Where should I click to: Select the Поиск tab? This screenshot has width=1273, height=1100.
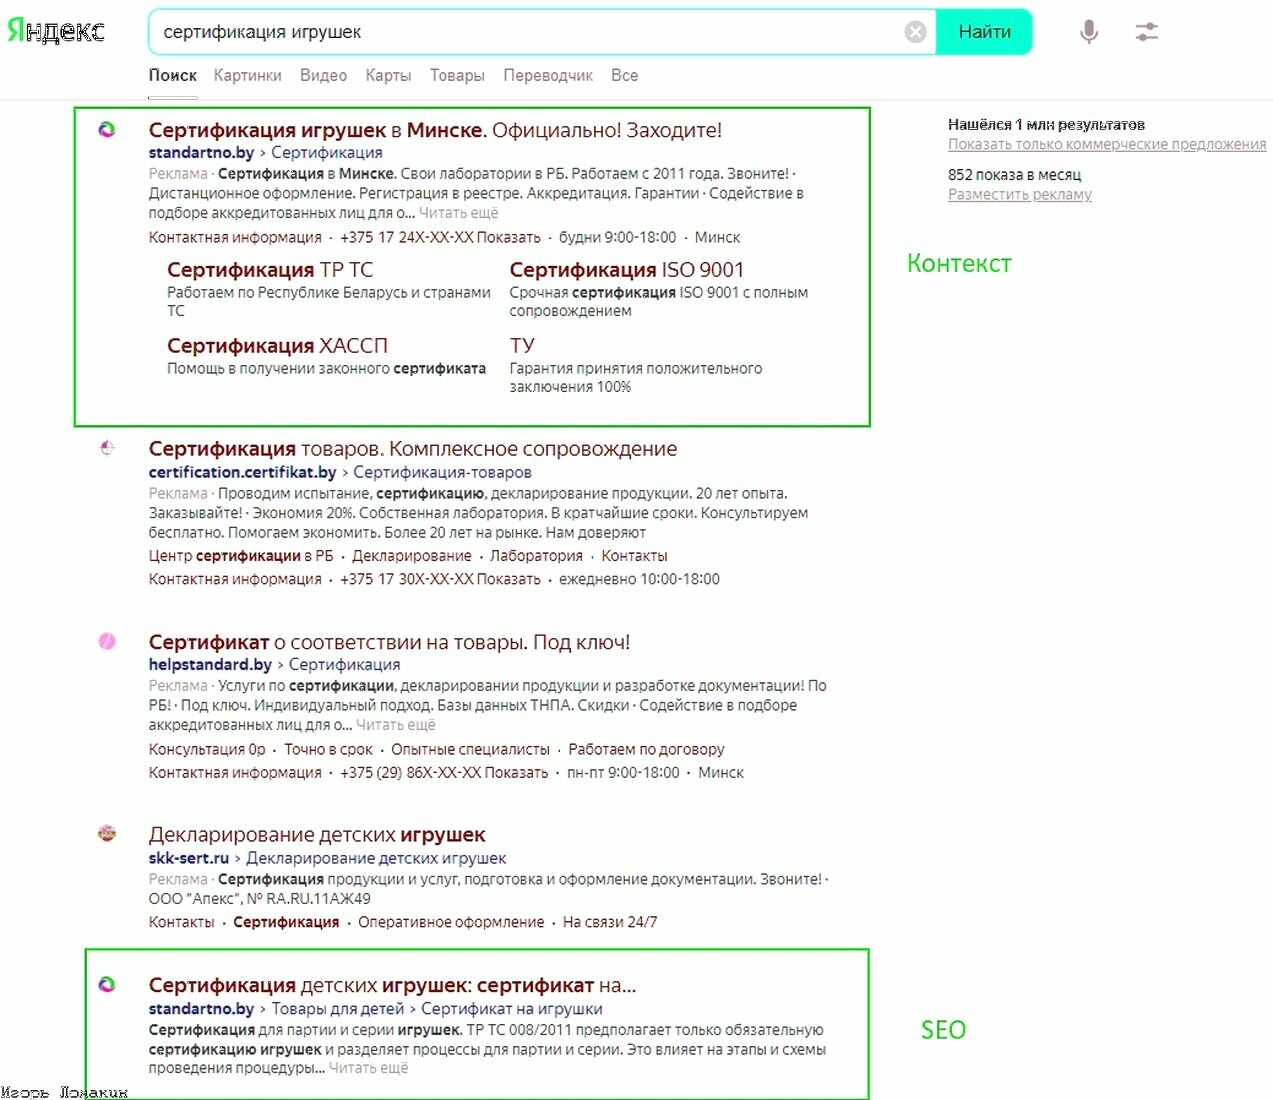tap(173, 75)
